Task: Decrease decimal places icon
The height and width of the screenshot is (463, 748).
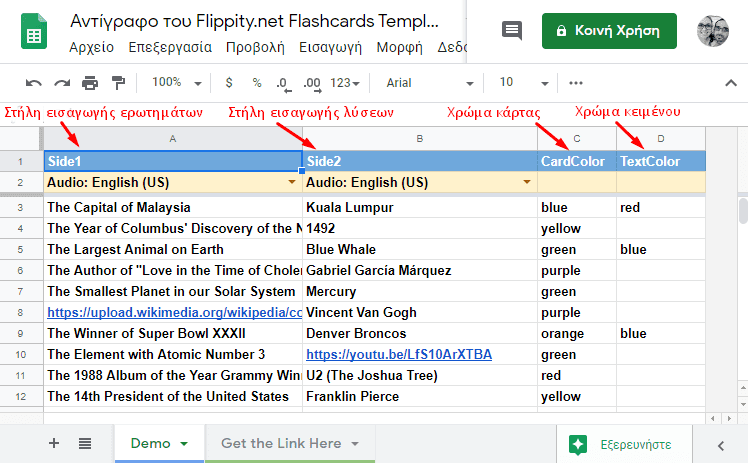Action: [x=283, y=84]
